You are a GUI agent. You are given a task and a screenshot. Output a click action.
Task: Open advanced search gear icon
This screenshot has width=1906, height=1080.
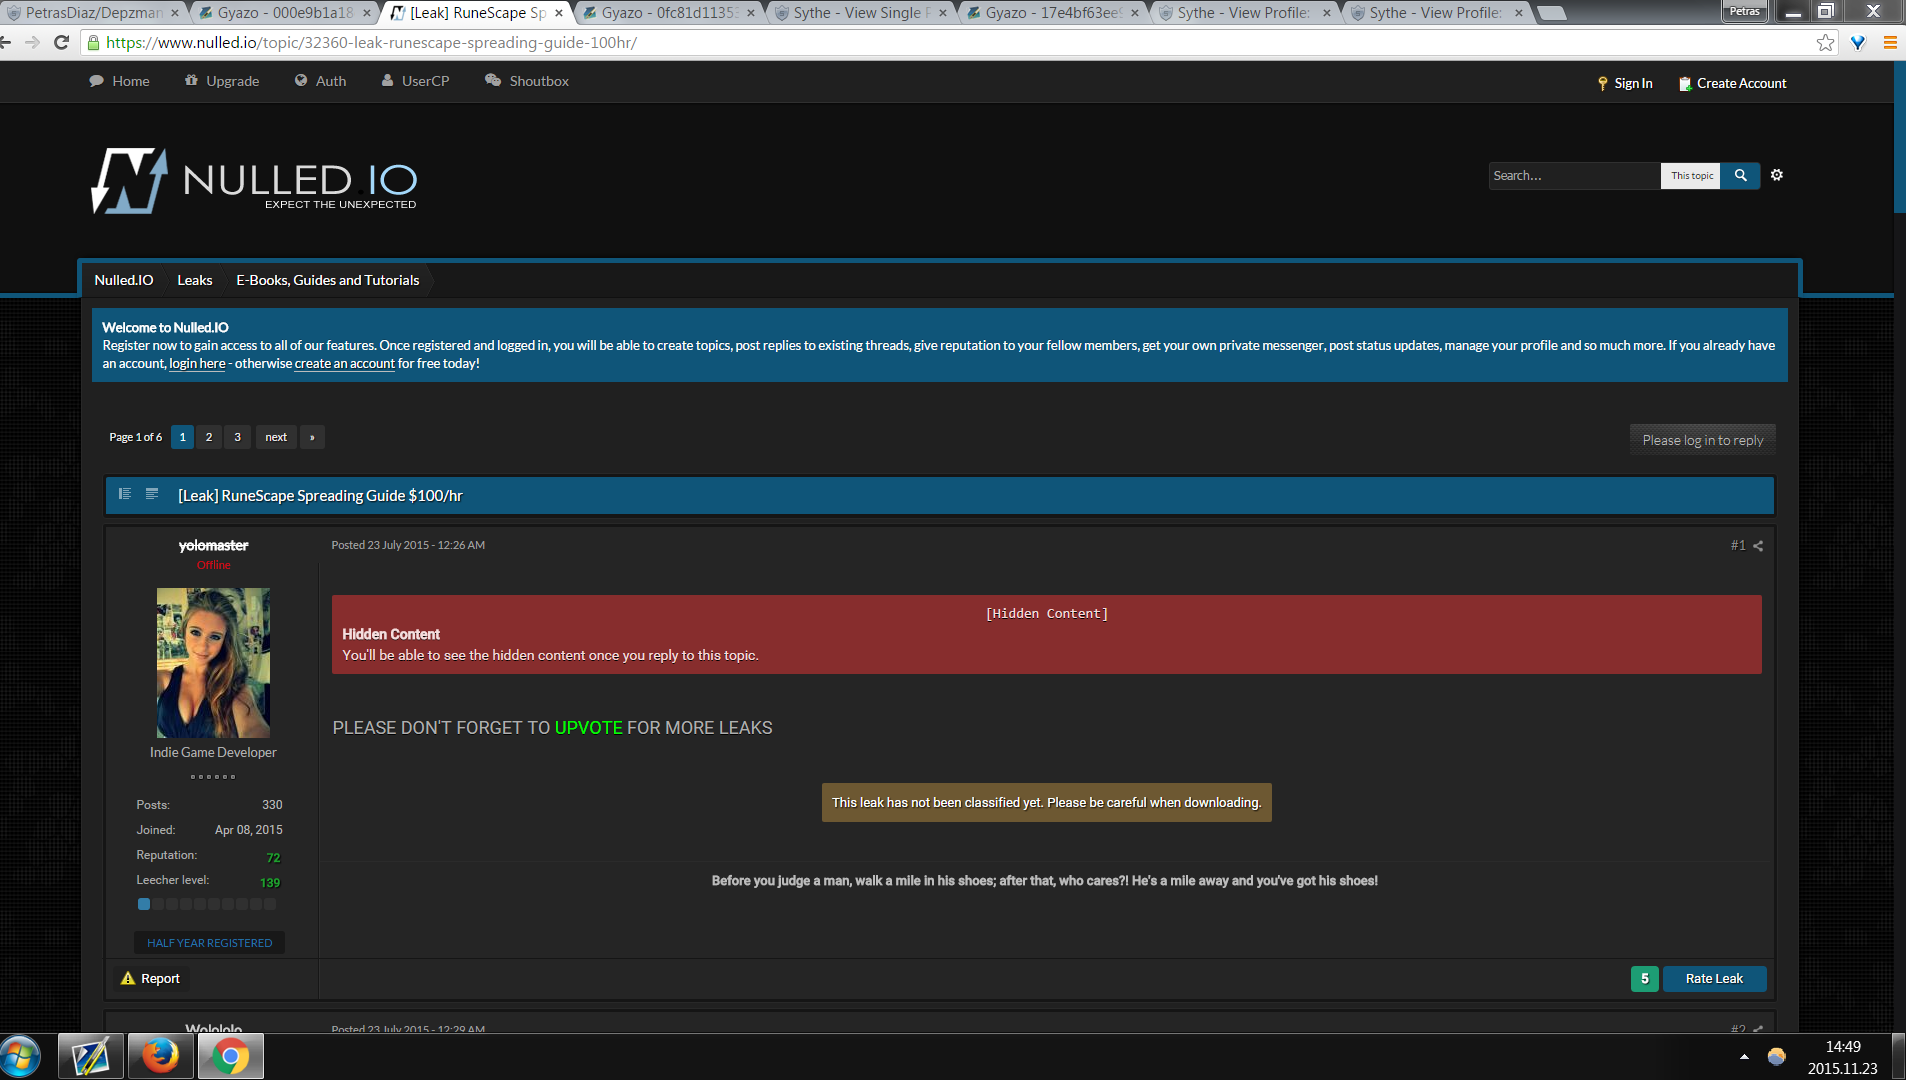pyautogui.click(x=1777, y=175)
